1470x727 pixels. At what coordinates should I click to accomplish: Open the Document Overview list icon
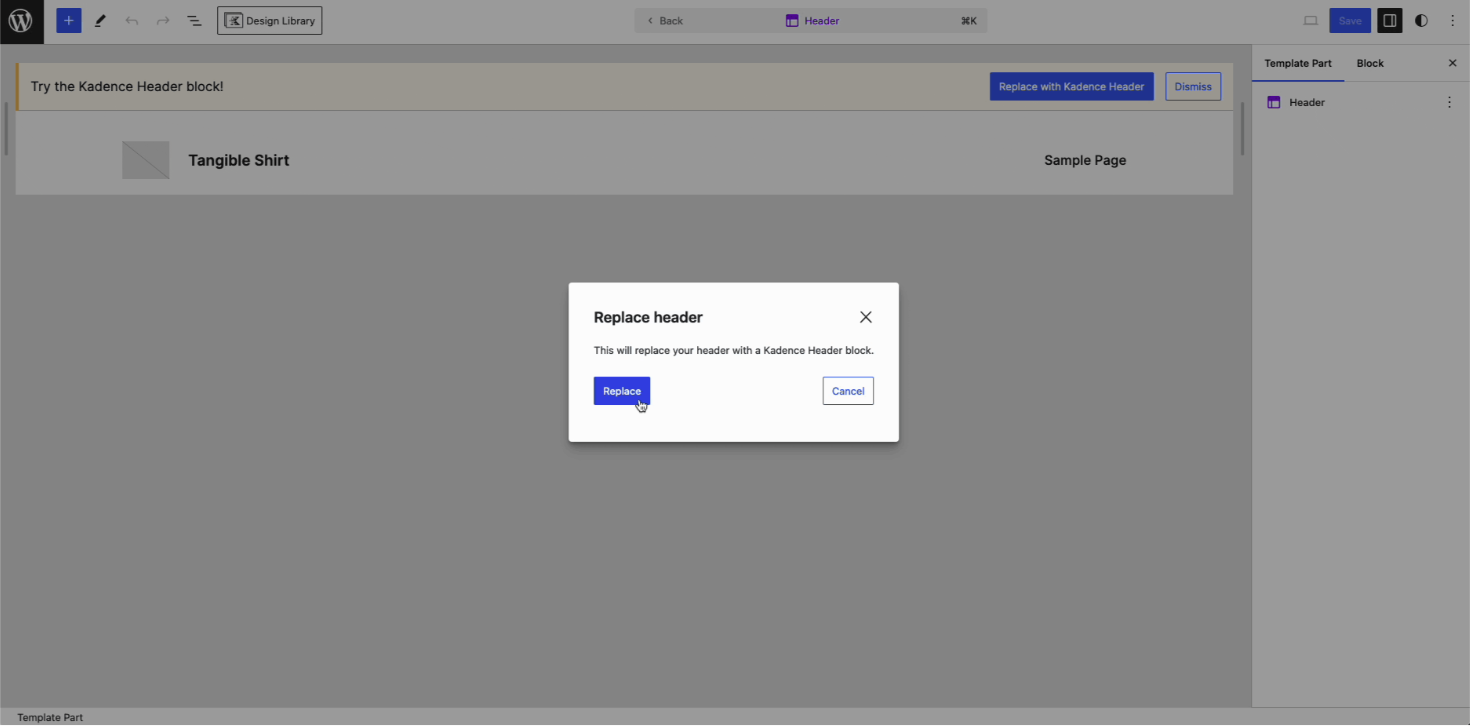[x=194, y=21]
